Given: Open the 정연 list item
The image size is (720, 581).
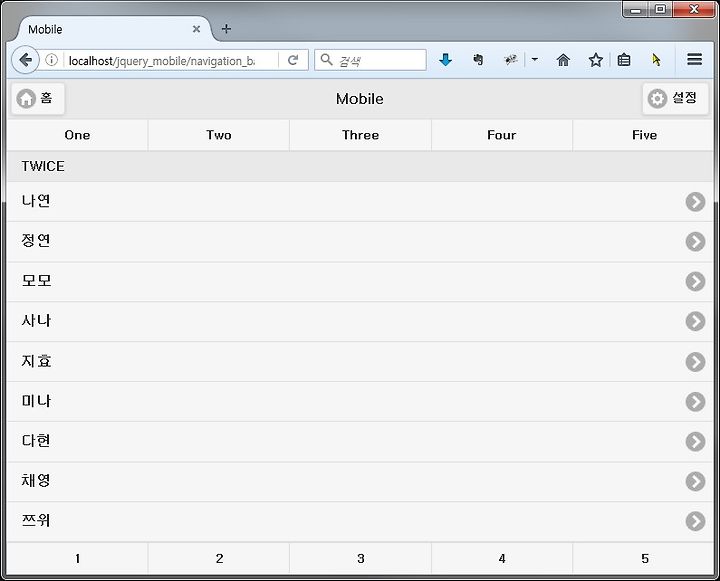Looking at the screenshot, I should pos(360,242).
